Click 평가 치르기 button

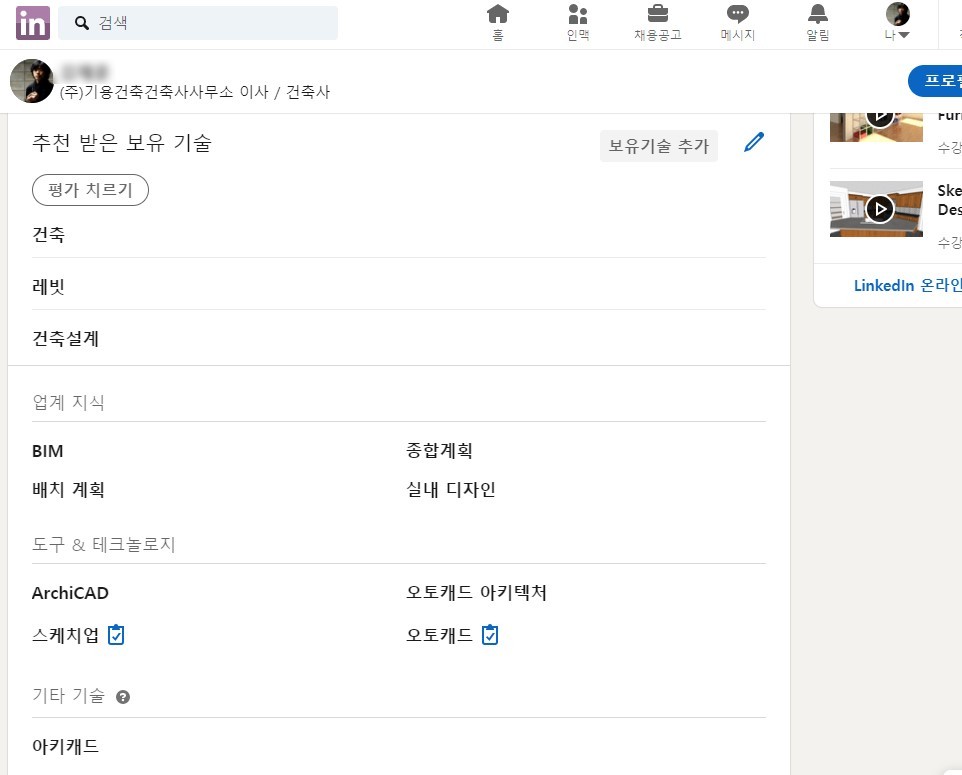[x=90, y=190]
